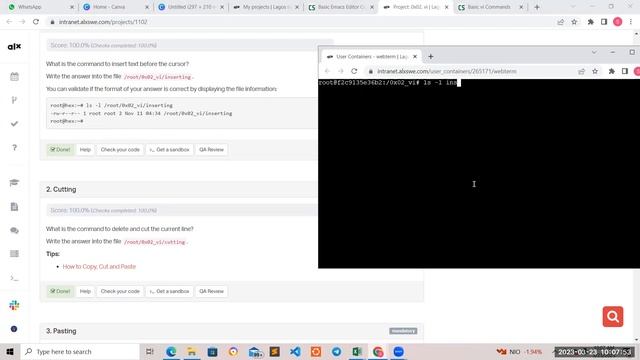Click Get a sandbox in Inserting task
640x360 pixels.
point(169,149)
